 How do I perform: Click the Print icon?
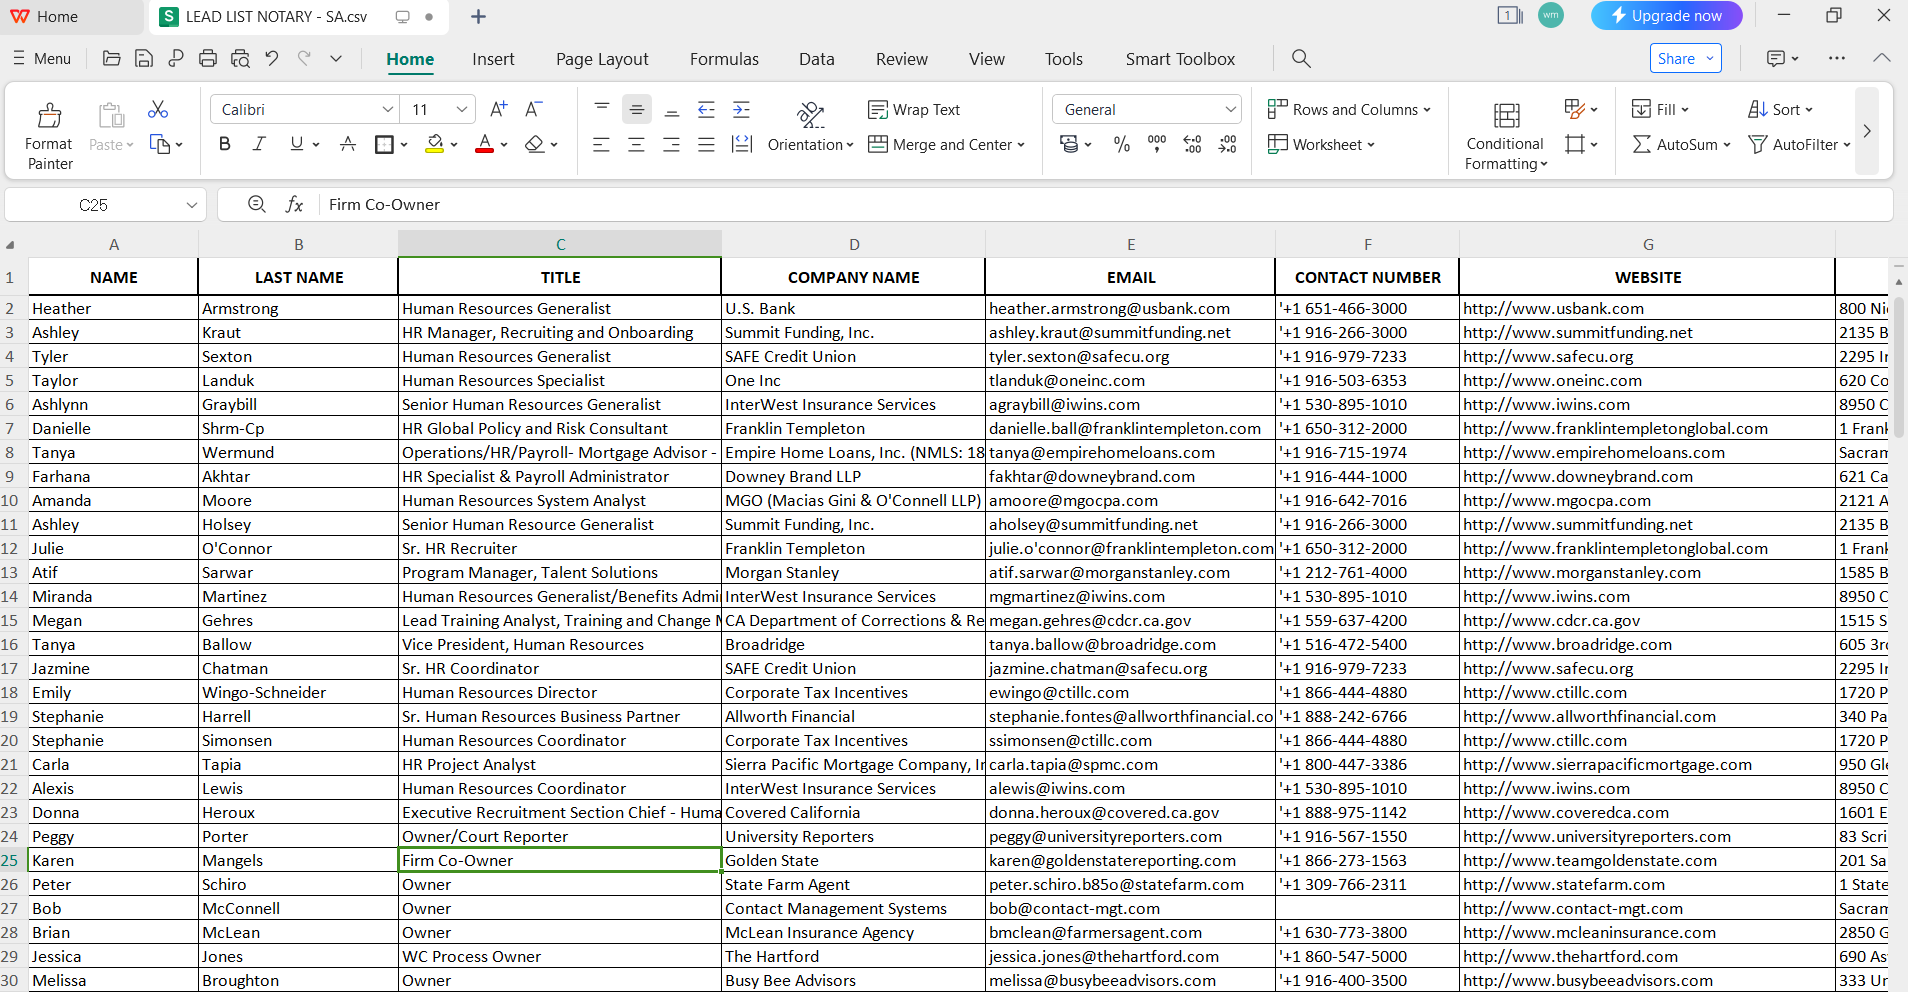pos(208,59)
